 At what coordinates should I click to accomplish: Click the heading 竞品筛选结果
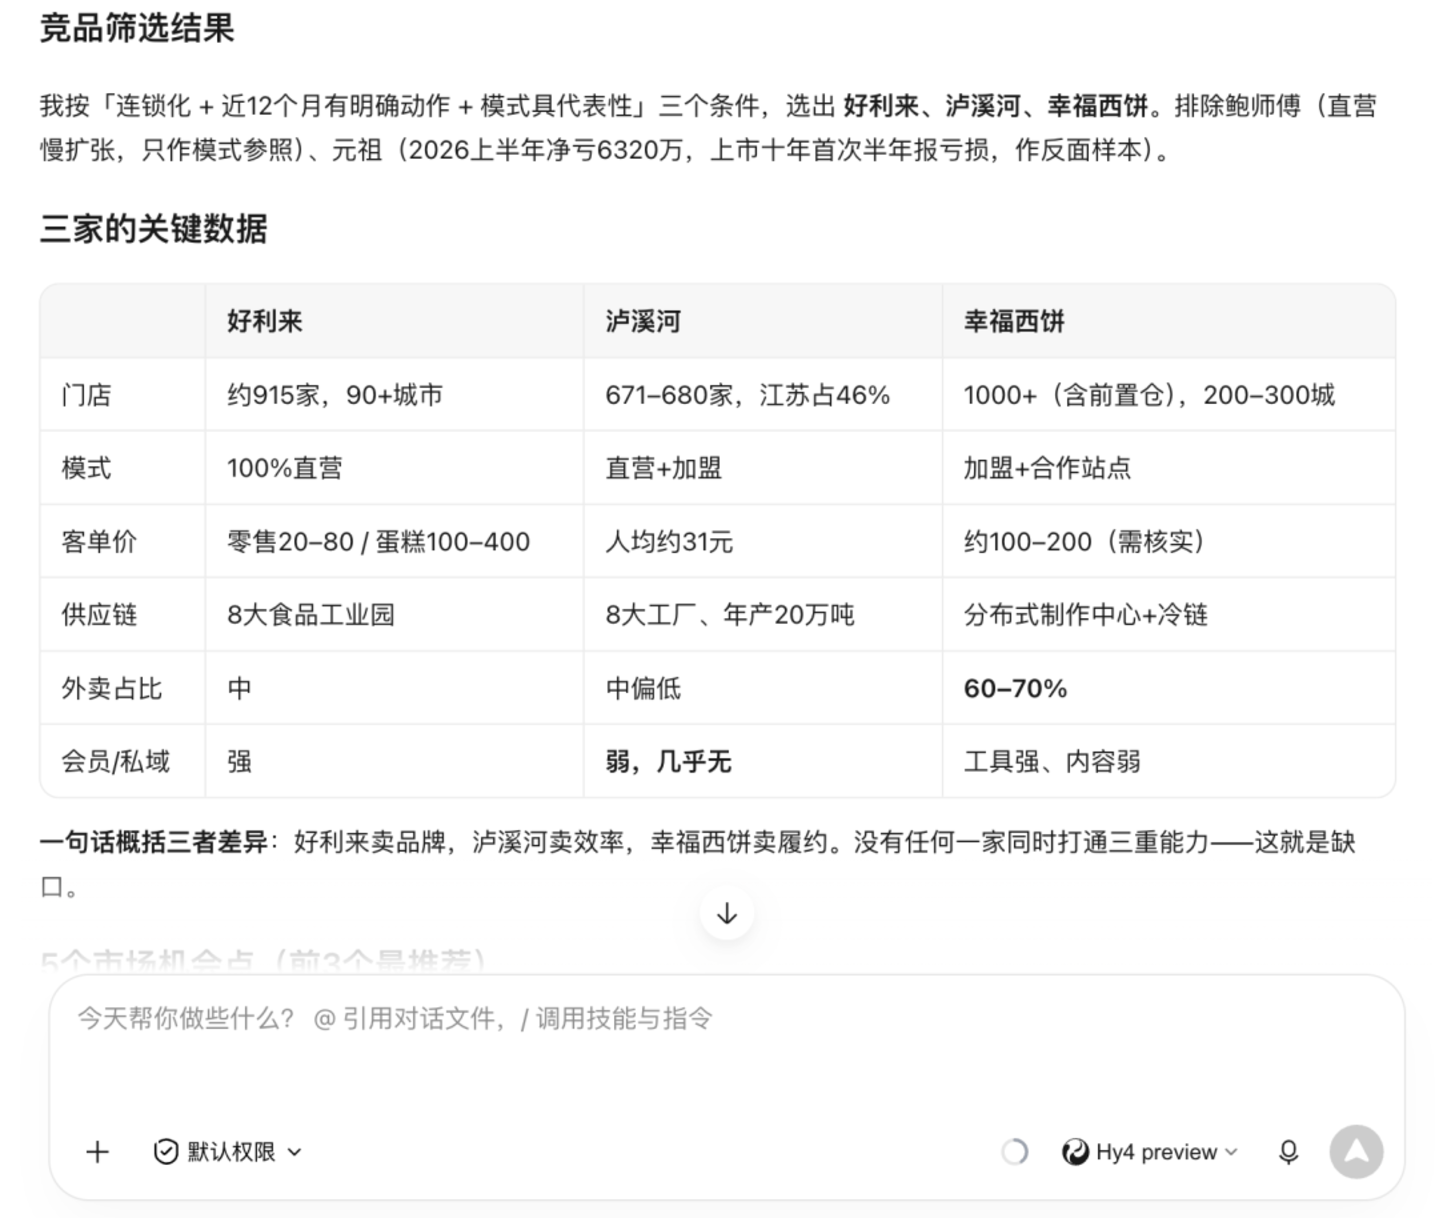coord(137,28)
